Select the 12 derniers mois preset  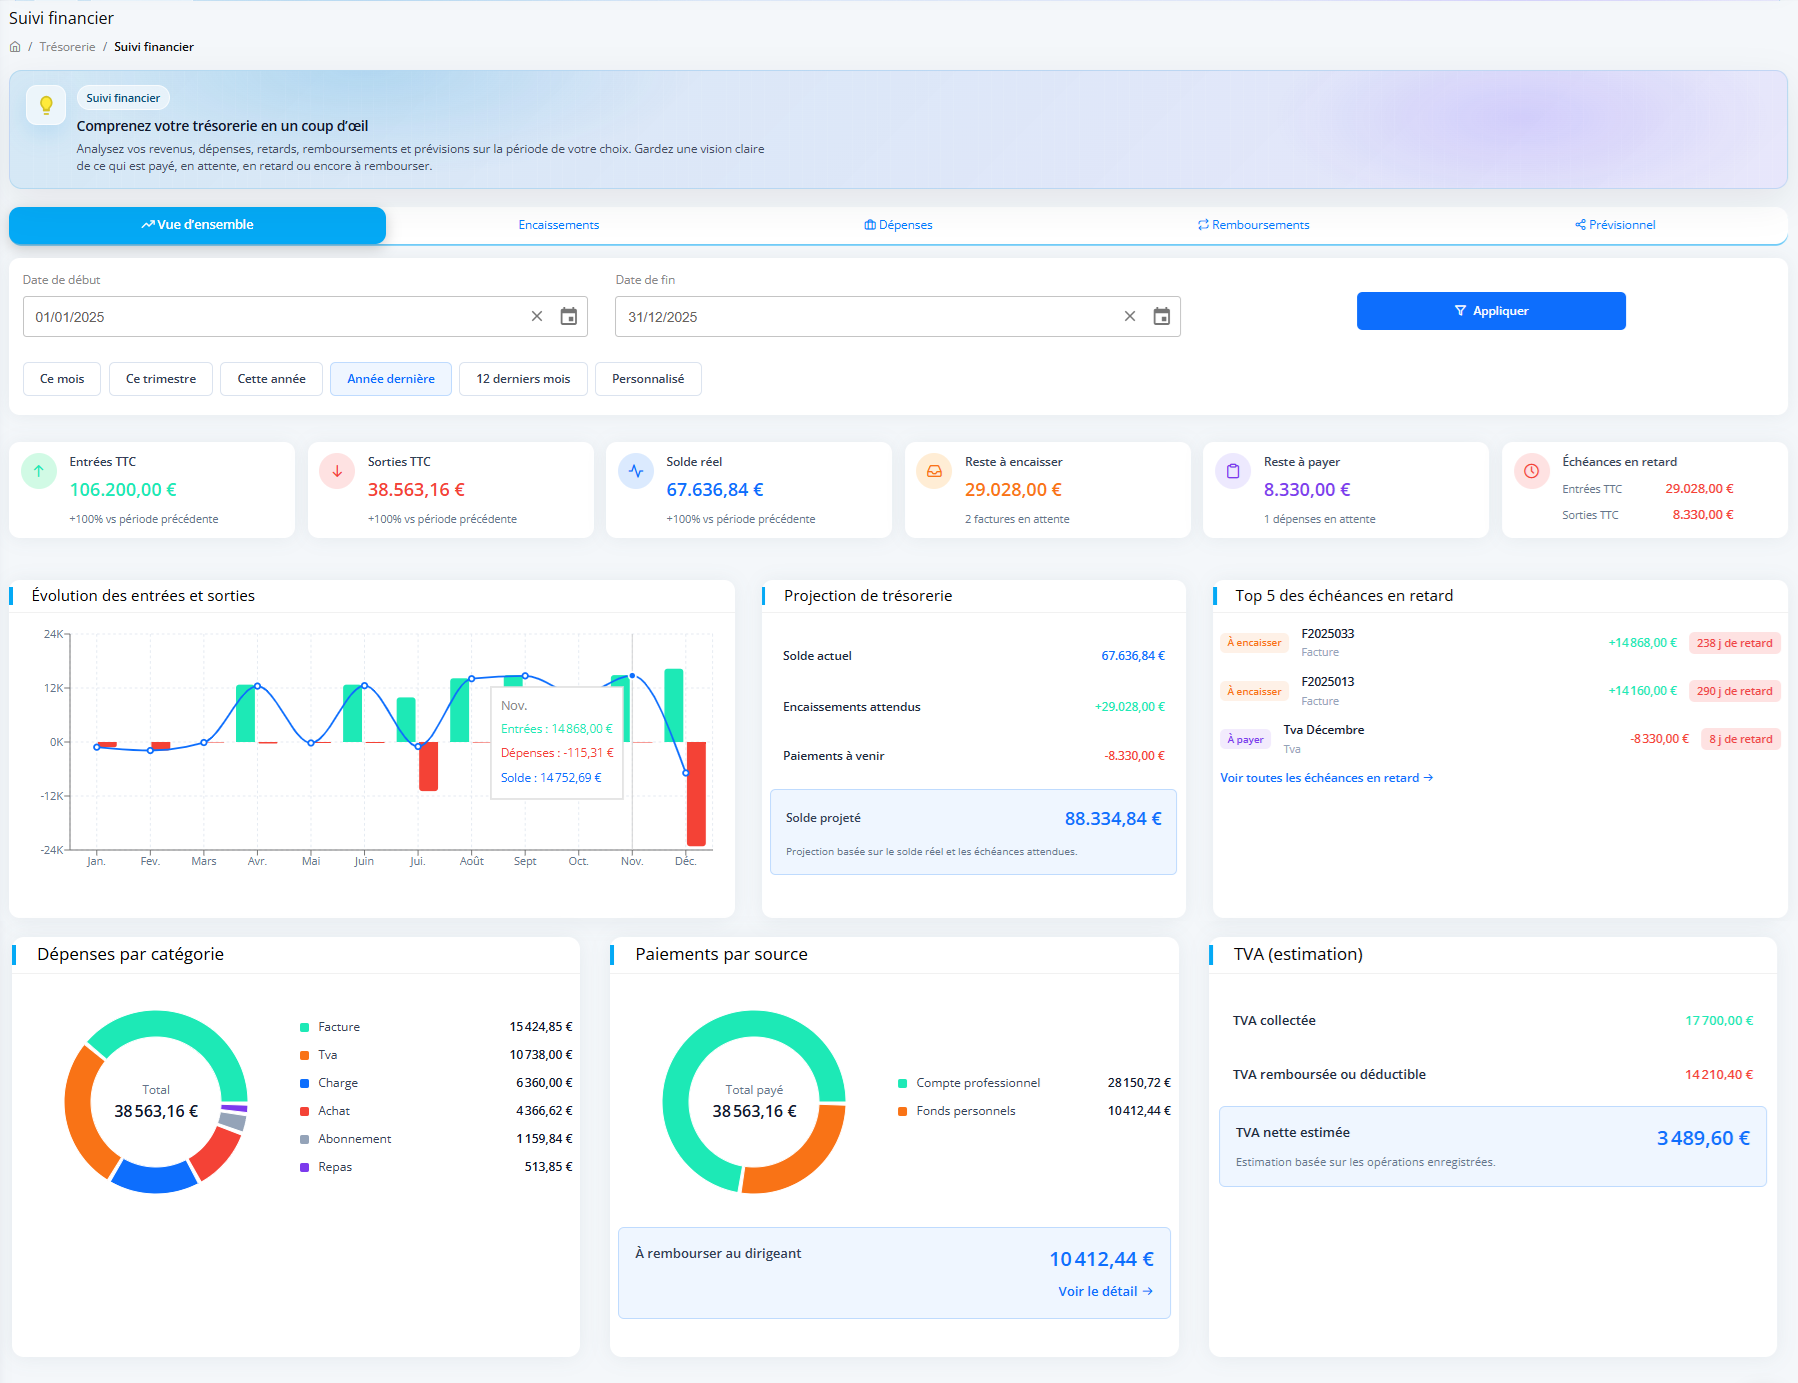[x=523, y=379]
